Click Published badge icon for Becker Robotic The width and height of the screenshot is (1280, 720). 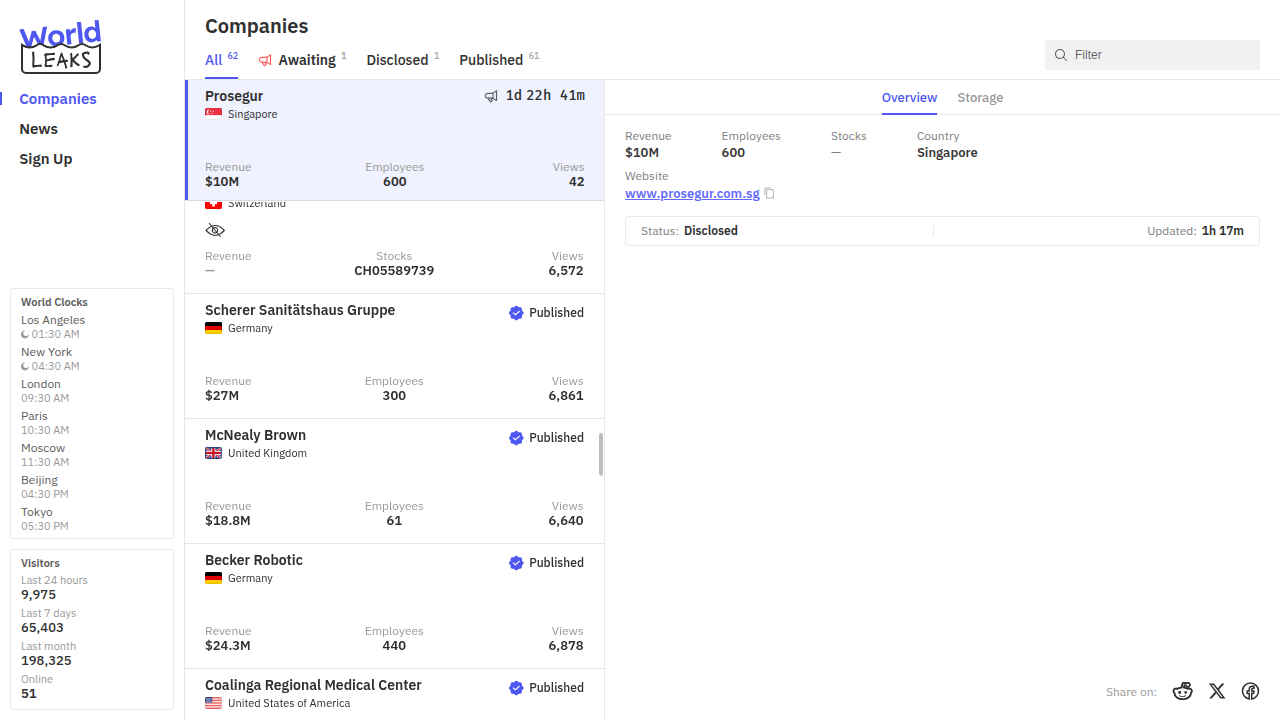[516, 563]
